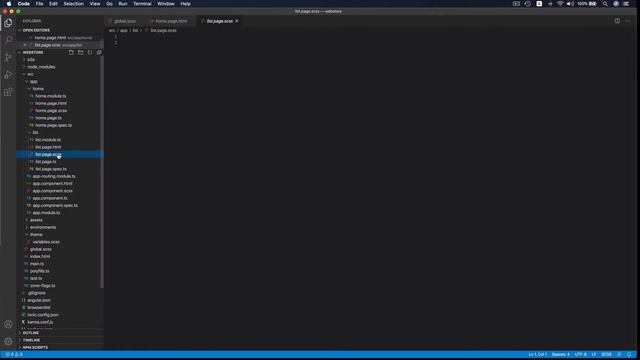Image resolution: width=640 pixels, height=360 pixels.
Task: Click SCSS language mode in status bar
Action: (x=606, y=354)
